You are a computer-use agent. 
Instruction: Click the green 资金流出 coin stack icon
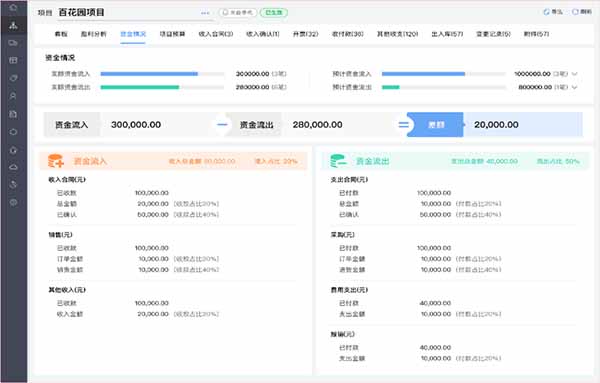pyautogui.click(x=338, y=161)
